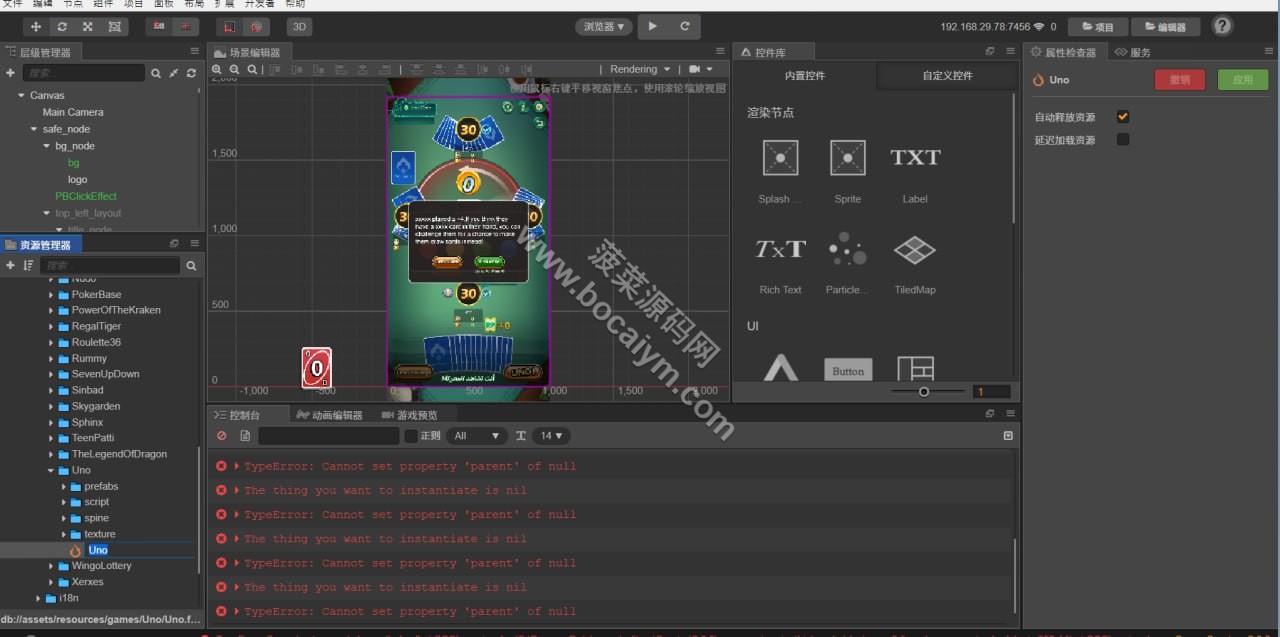Open the console font size dropdown
Image resolution: width=1280 pixels, height=637 pixels.
click(x=553, y=436)
